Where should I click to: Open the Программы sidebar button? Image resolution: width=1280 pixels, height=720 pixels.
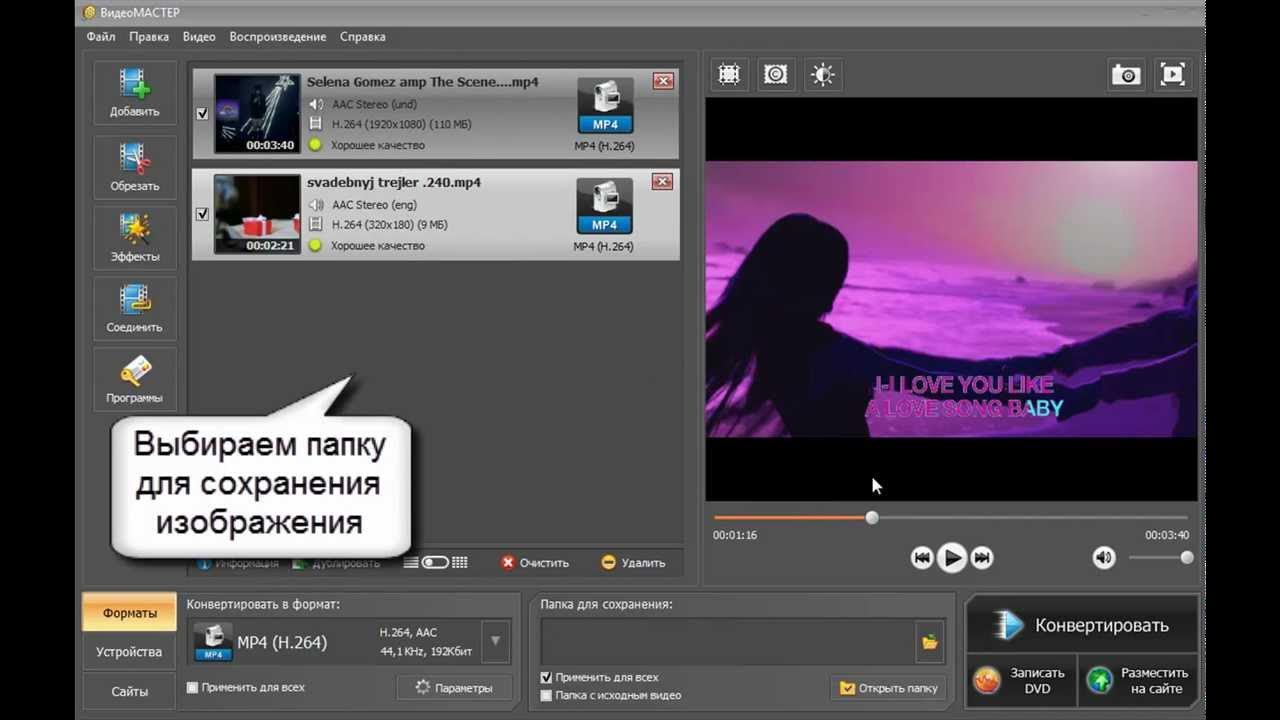click(135, 379)
